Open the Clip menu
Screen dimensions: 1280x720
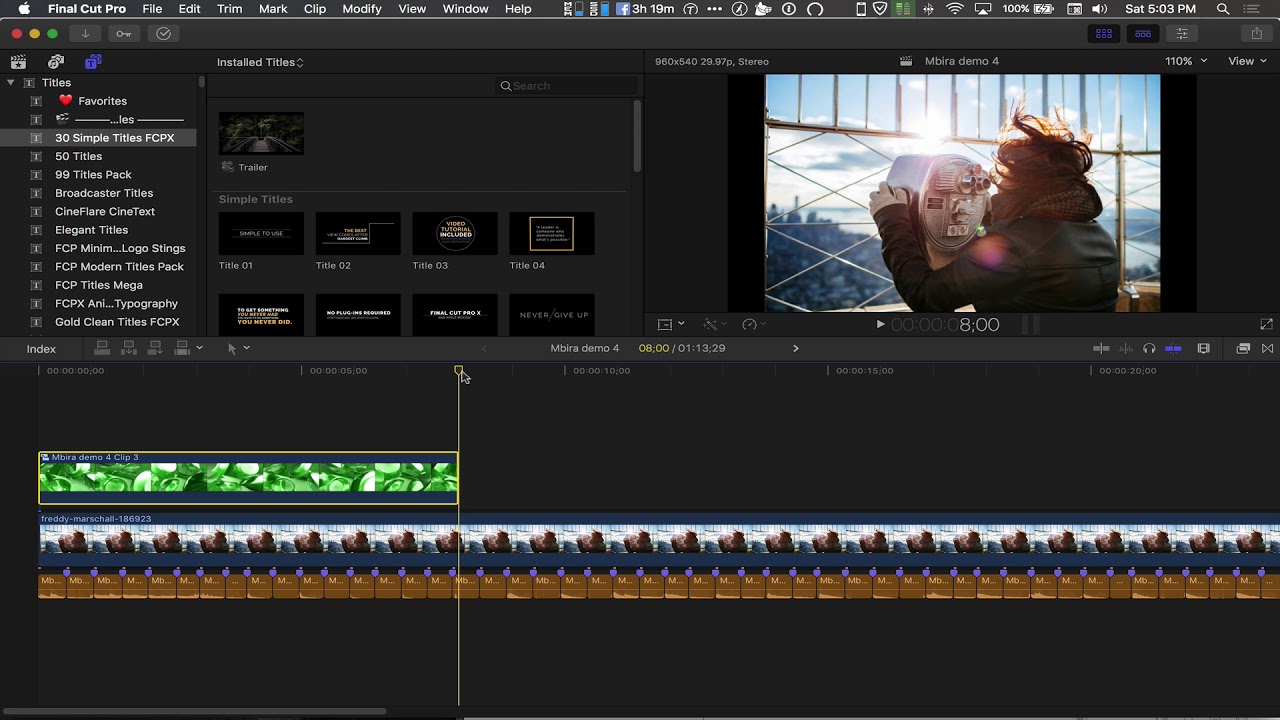pyautogui.click(x=315, y=9)
